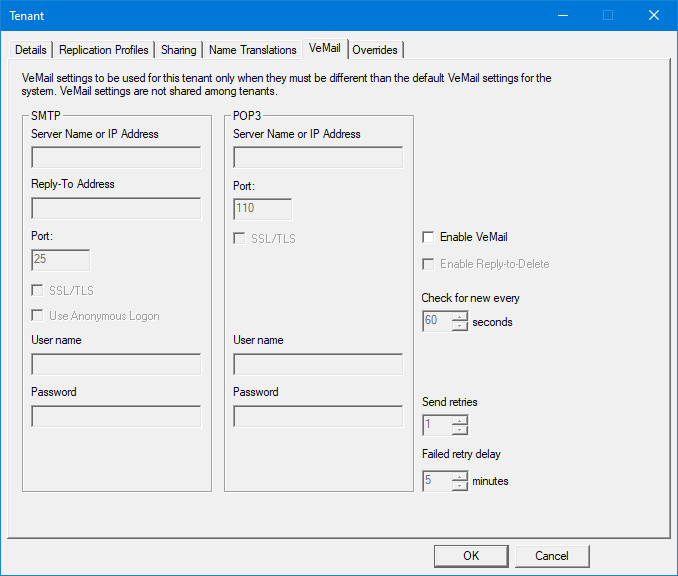Select the POP3 User name field
The image size is (678, 576).
pos(318,364)
